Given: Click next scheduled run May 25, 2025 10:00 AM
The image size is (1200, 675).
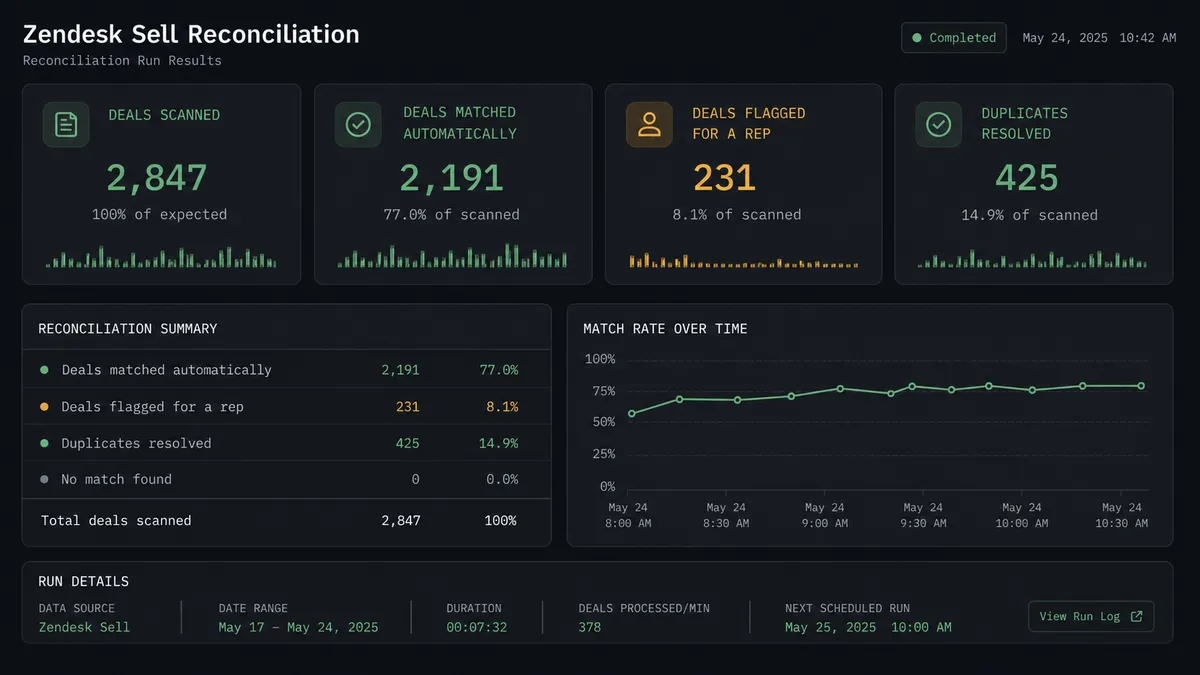Looking at the screenshot, I should click(869, 627).
